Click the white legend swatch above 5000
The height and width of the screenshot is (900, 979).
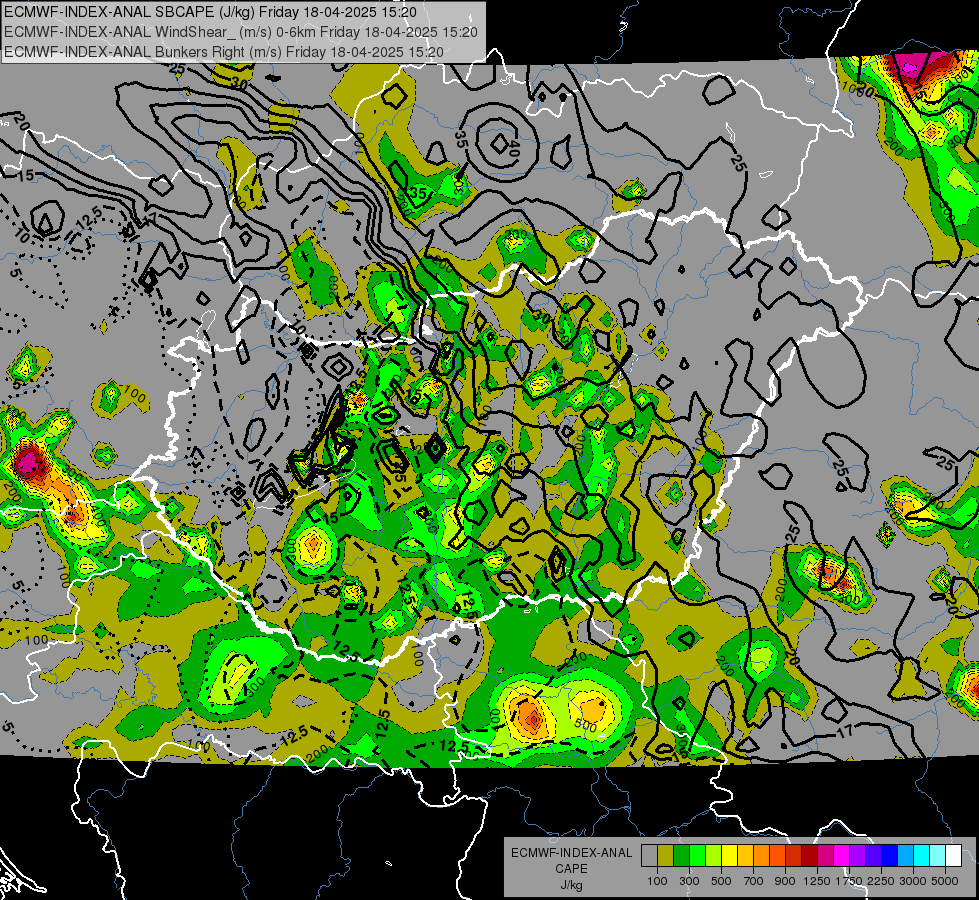click(953, 855)
